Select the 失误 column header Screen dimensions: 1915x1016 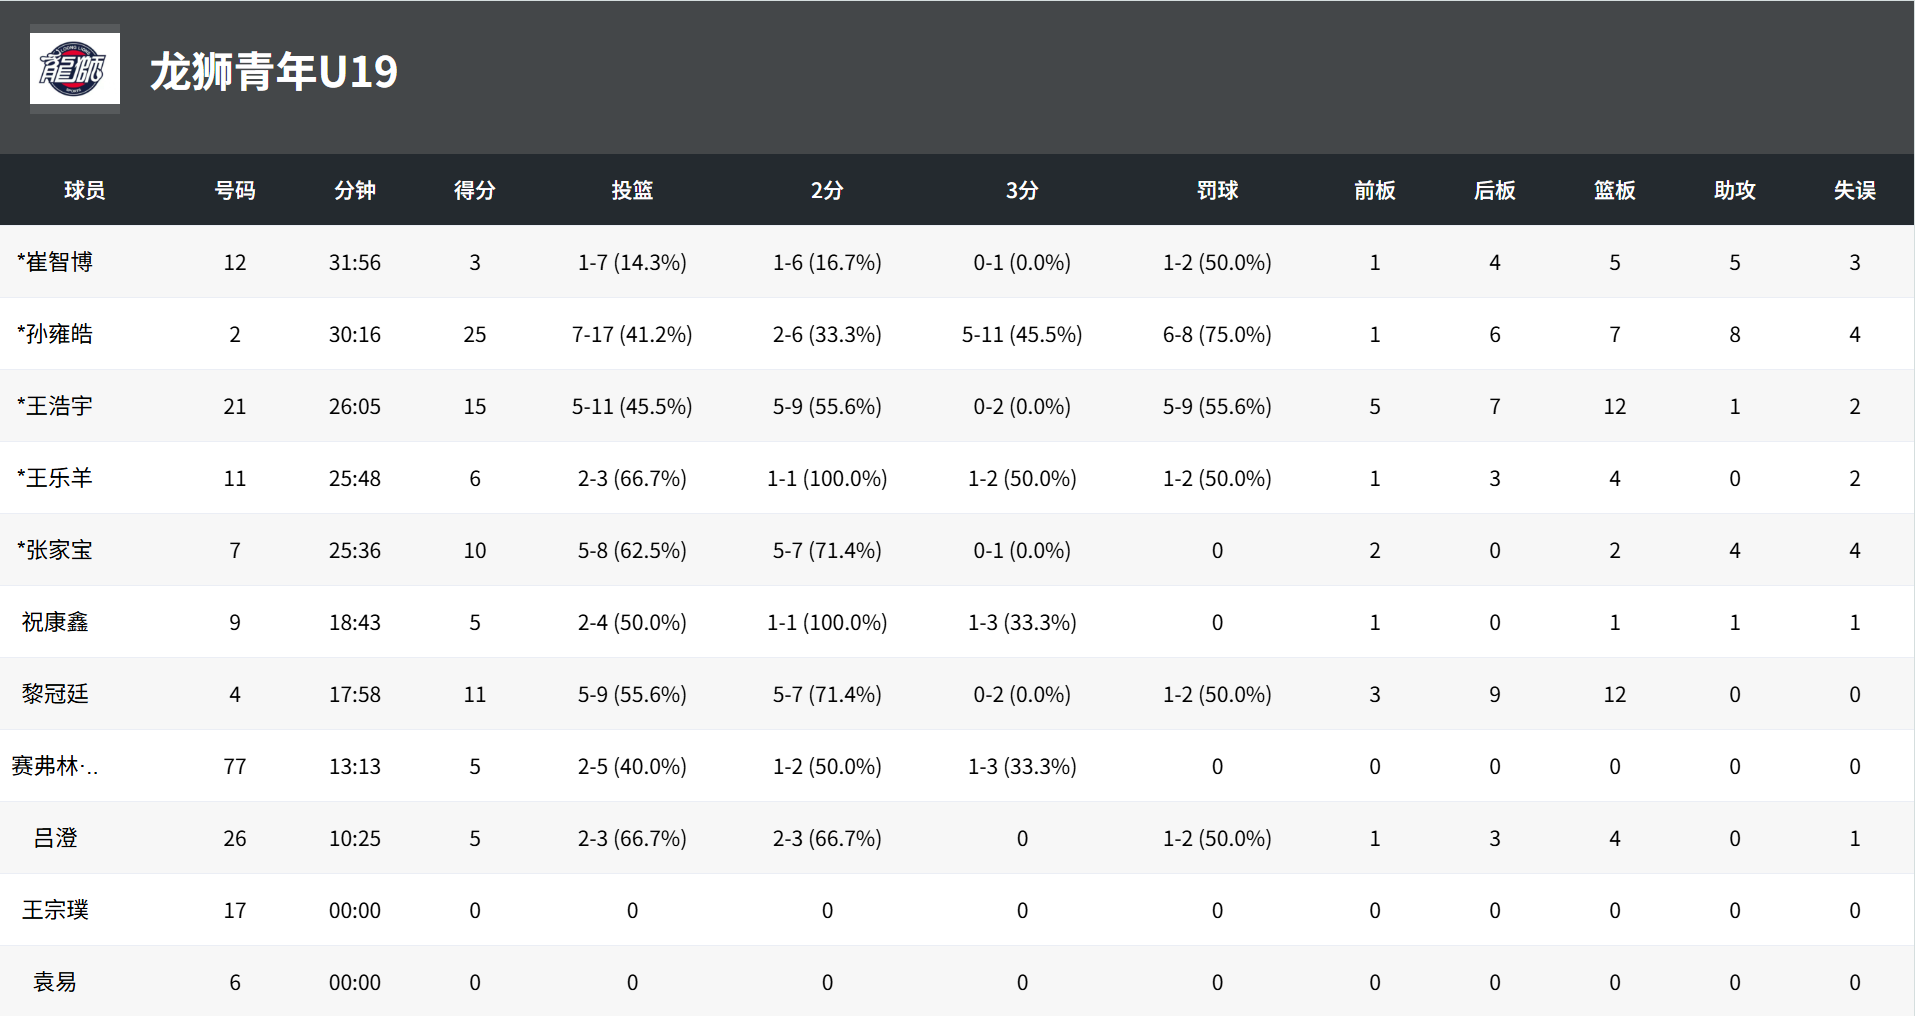tap(1855, 190)
